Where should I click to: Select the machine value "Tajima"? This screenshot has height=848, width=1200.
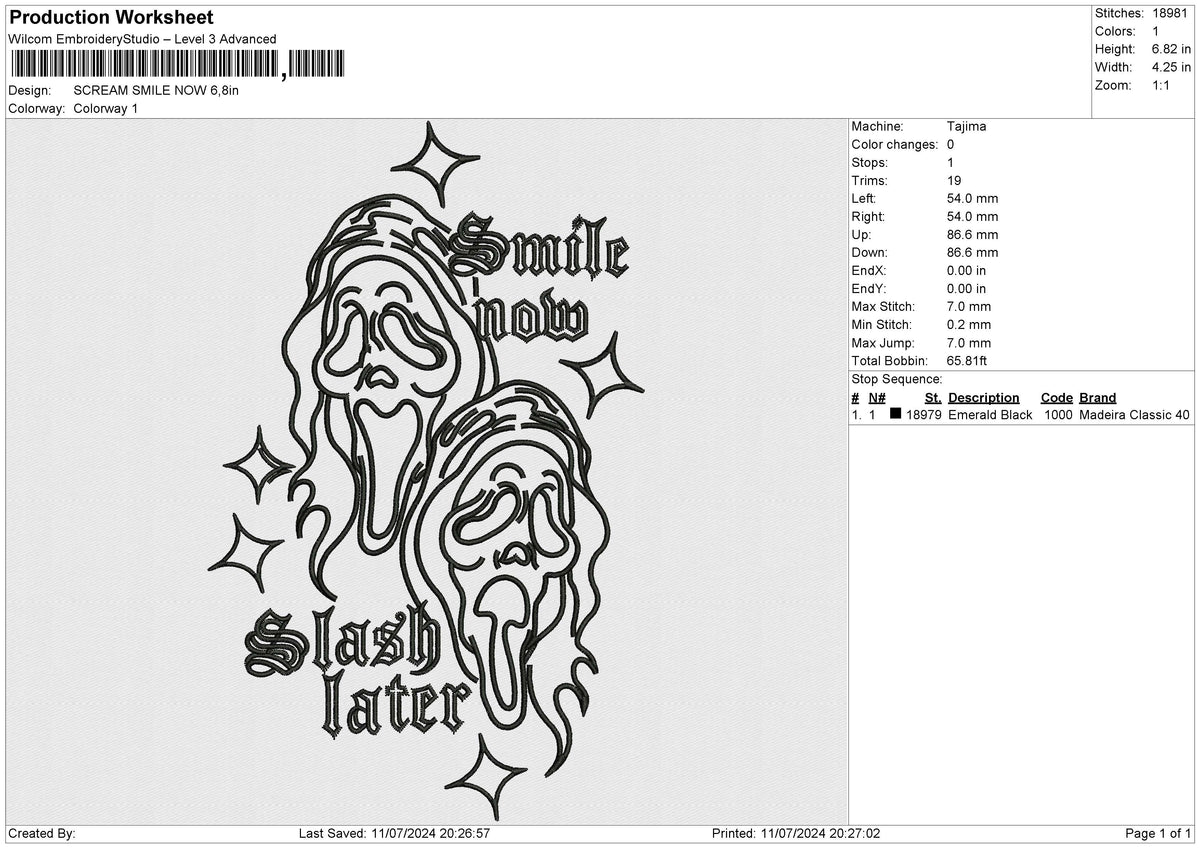point(966,126)
